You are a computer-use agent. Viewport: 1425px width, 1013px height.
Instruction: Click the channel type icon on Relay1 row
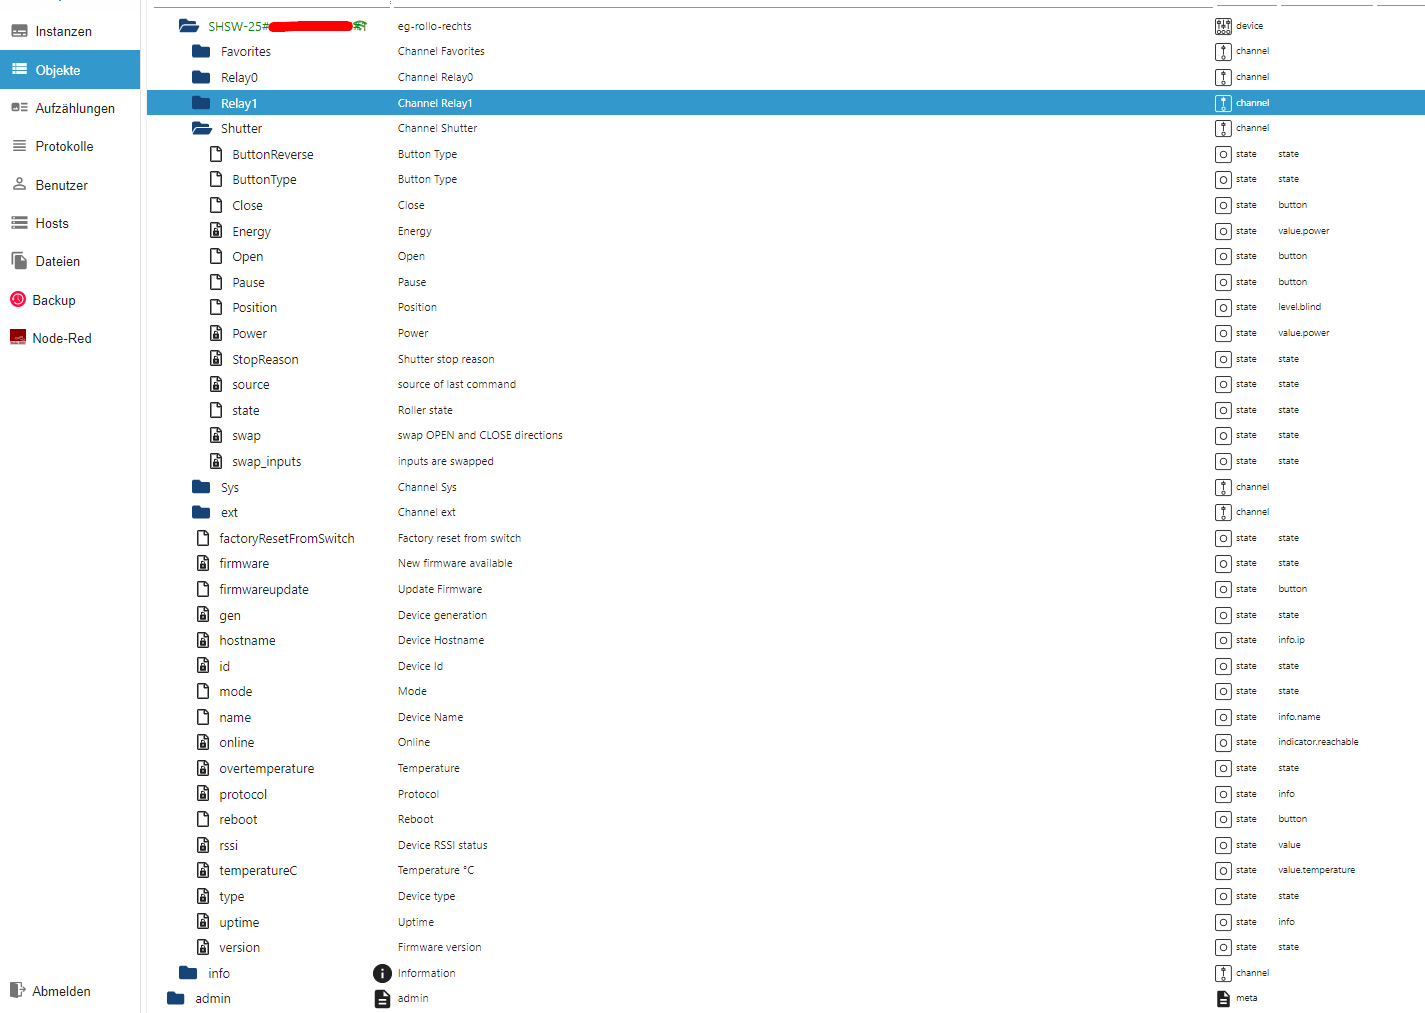1223,103
